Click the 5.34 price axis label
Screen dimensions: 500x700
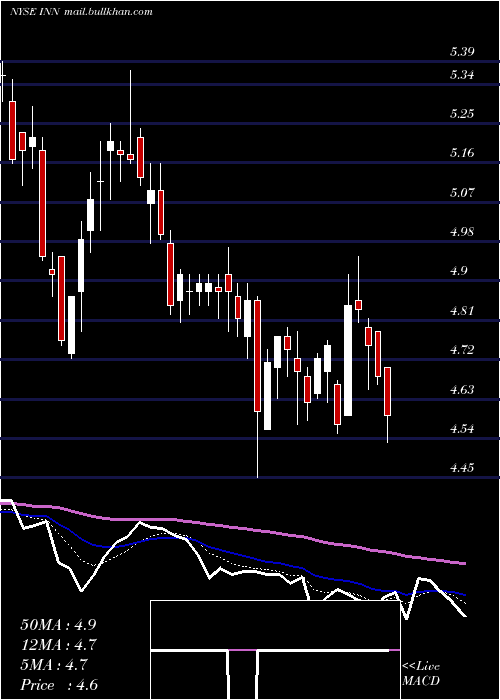tap(462, 75)
